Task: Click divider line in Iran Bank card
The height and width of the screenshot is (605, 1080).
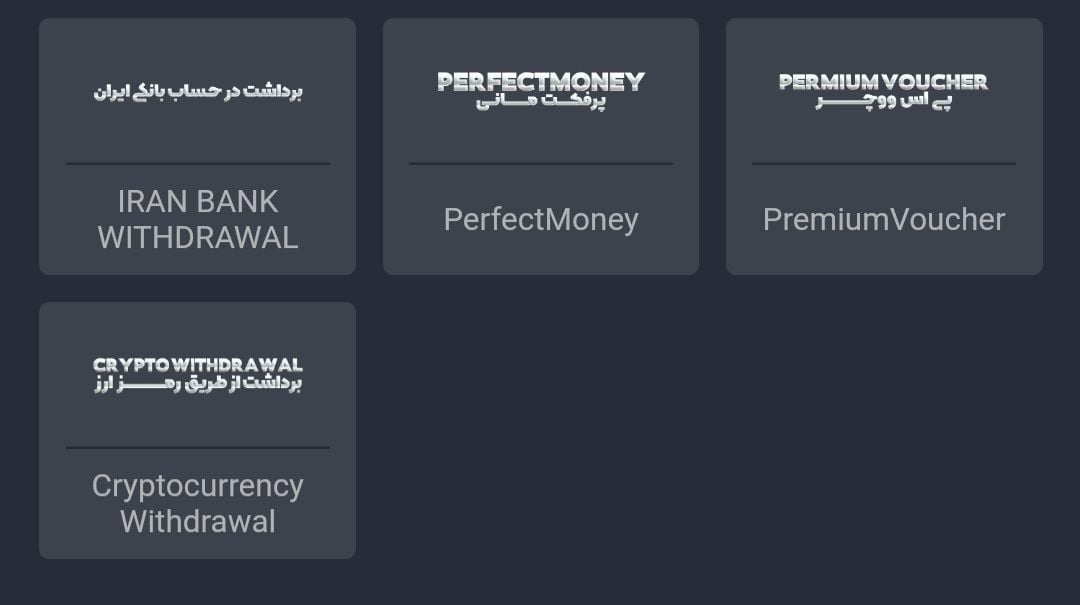Action: pos(197,163)
